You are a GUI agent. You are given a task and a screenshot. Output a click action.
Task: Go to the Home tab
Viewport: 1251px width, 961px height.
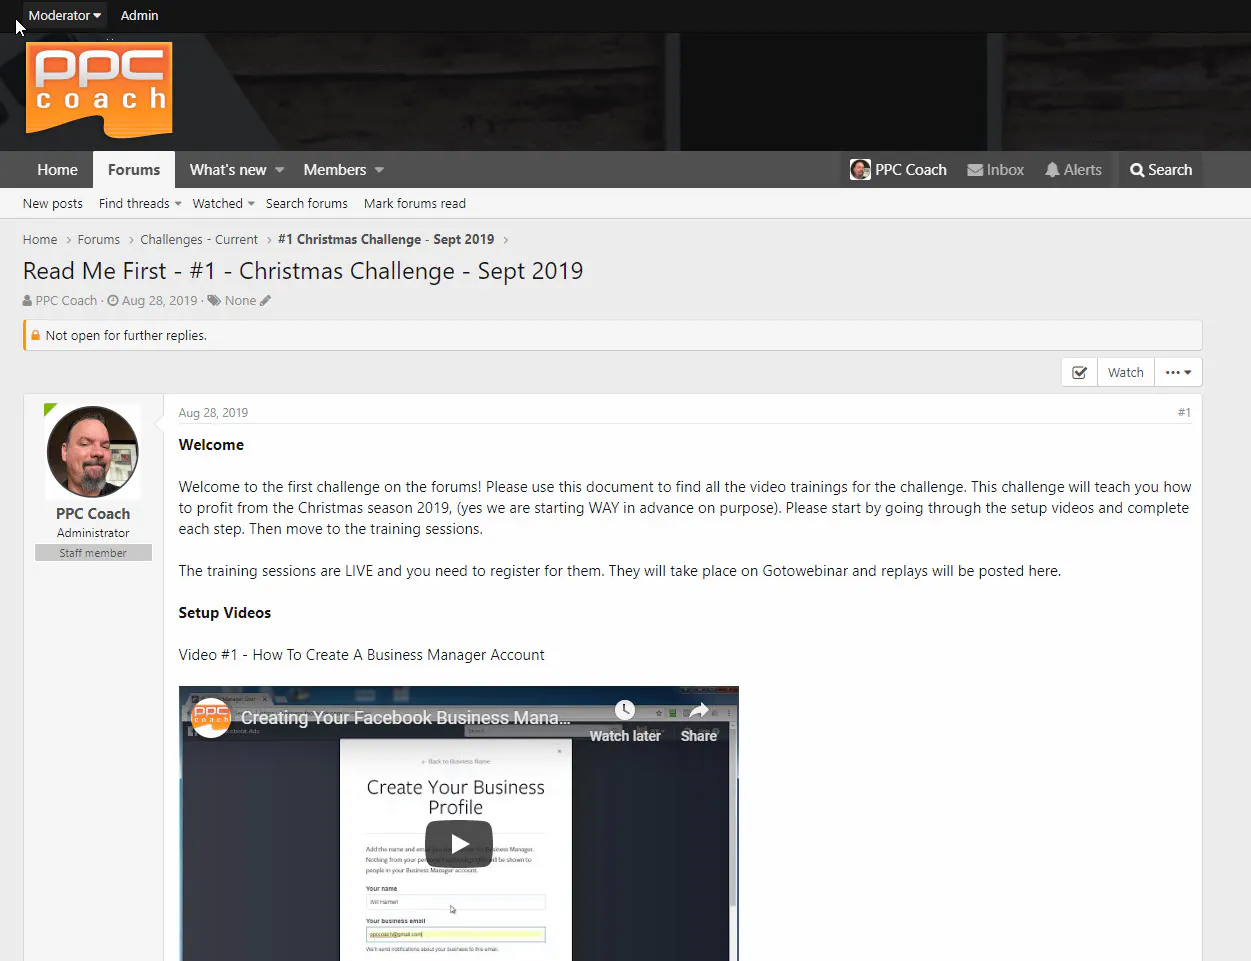click(x=57, y=170)
